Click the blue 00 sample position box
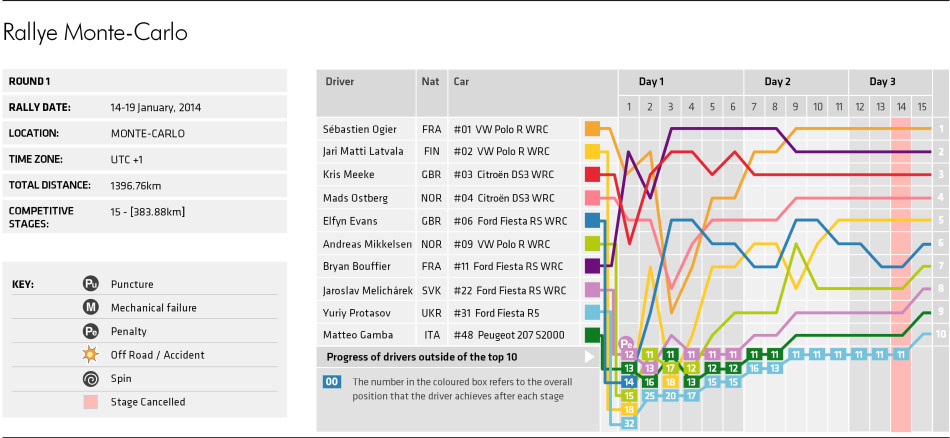This screenshot has height=438, width=950. coord(332,382)
